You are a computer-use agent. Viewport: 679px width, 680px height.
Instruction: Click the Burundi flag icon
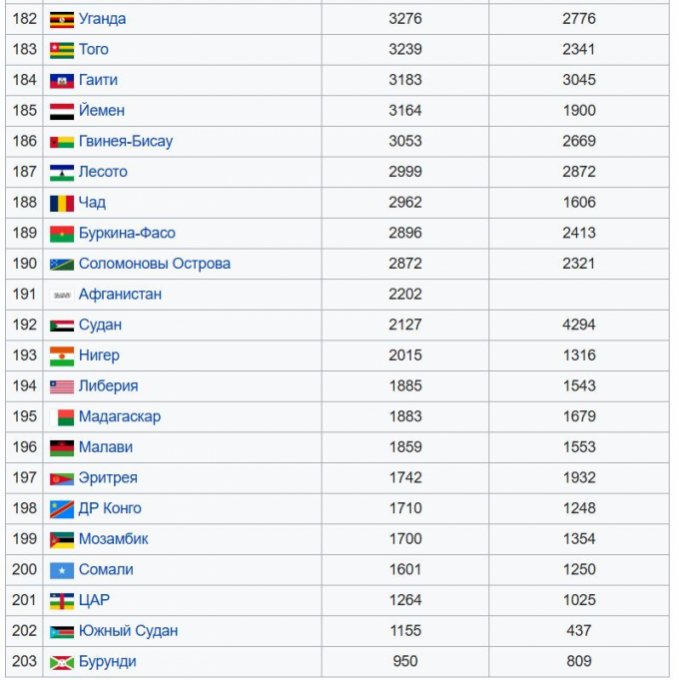(62, 662)
